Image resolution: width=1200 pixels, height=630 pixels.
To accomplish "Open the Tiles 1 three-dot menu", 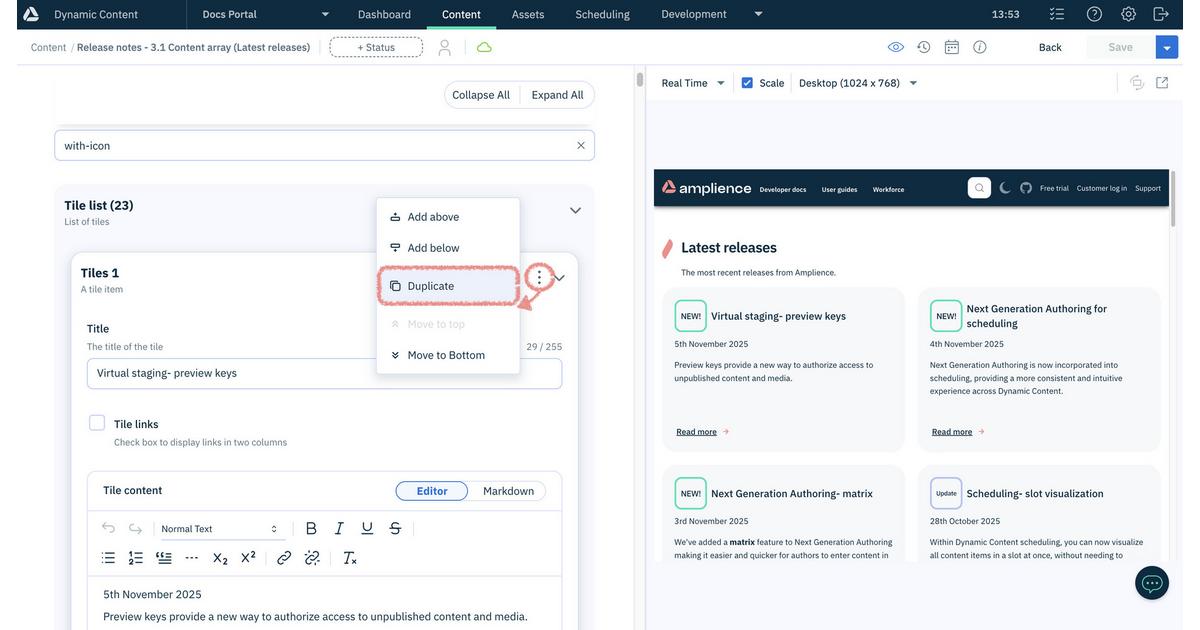I will tap(539, 277).
